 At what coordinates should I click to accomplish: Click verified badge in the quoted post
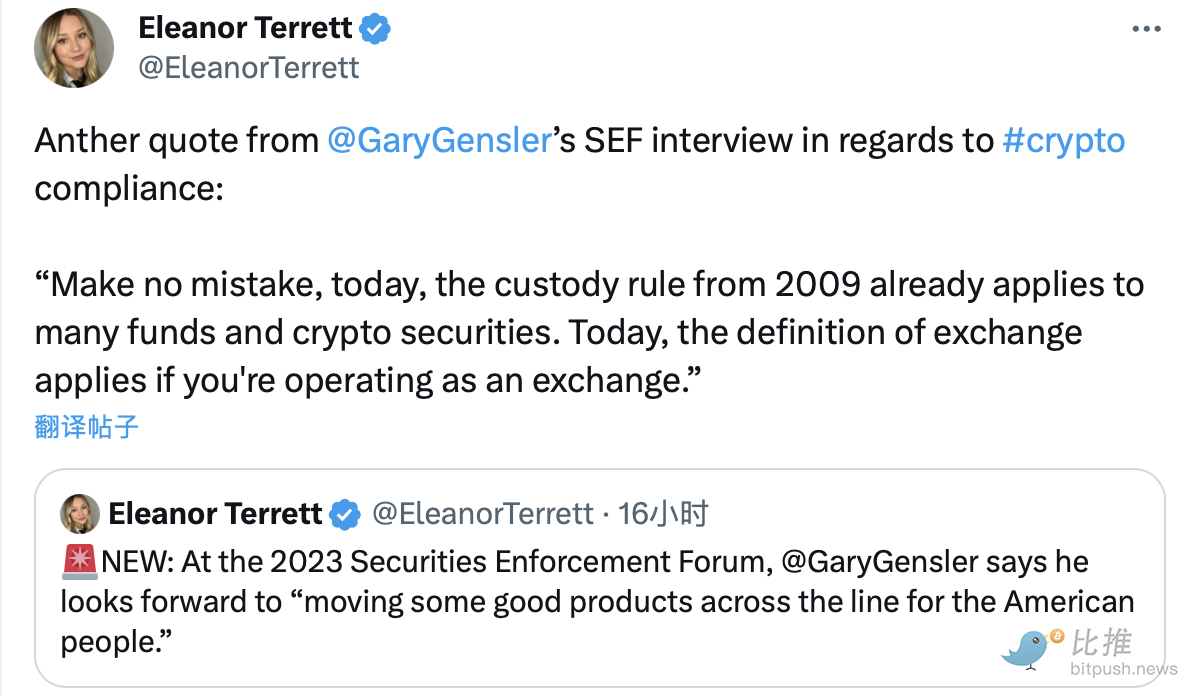point(345,514)
